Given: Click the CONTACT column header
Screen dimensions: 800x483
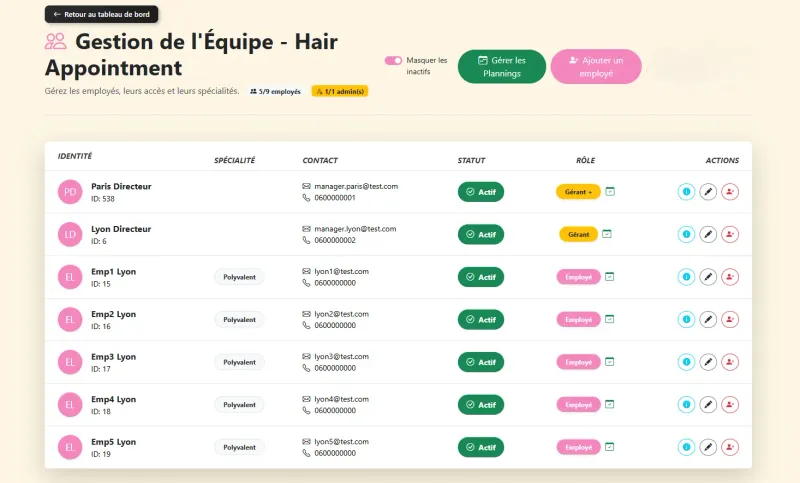Looking at the screenshot, I should click(320, 160).
